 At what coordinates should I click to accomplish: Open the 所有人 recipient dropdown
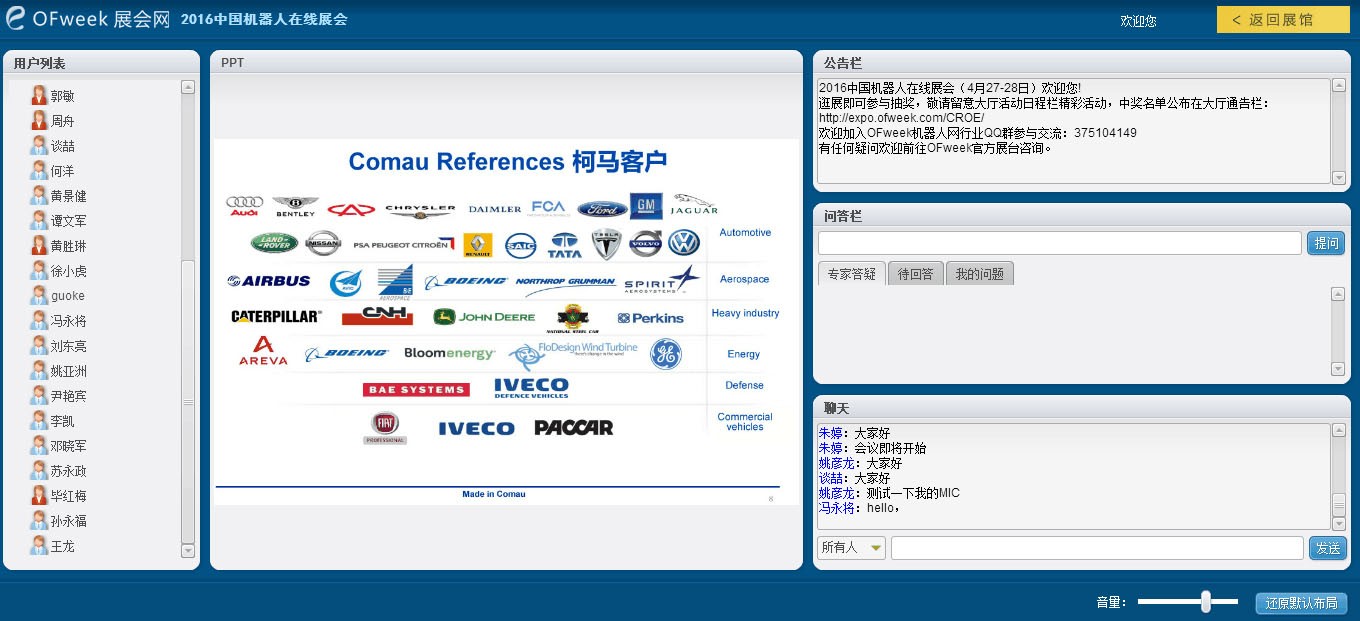pyautogui.click(x=851, y=548)
